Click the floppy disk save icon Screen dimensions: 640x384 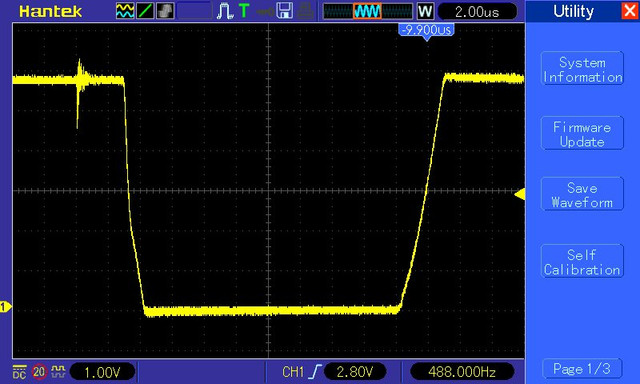(284, 11)
